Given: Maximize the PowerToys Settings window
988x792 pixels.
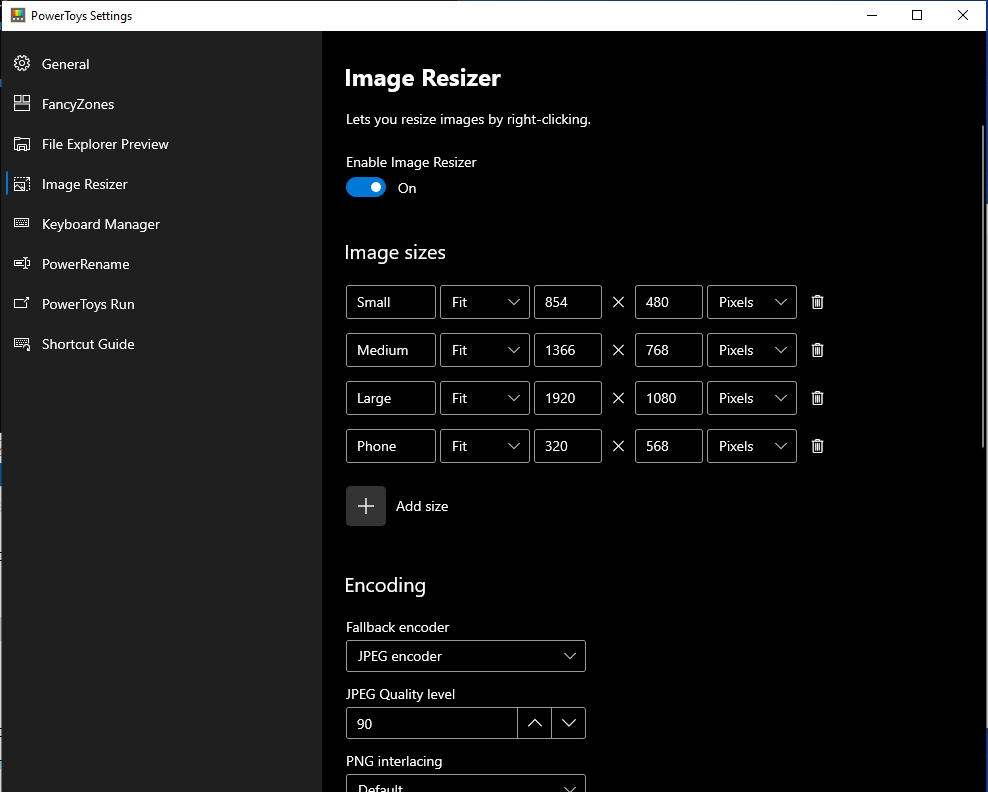Looking at the screenshot, I should coord(917,15).
